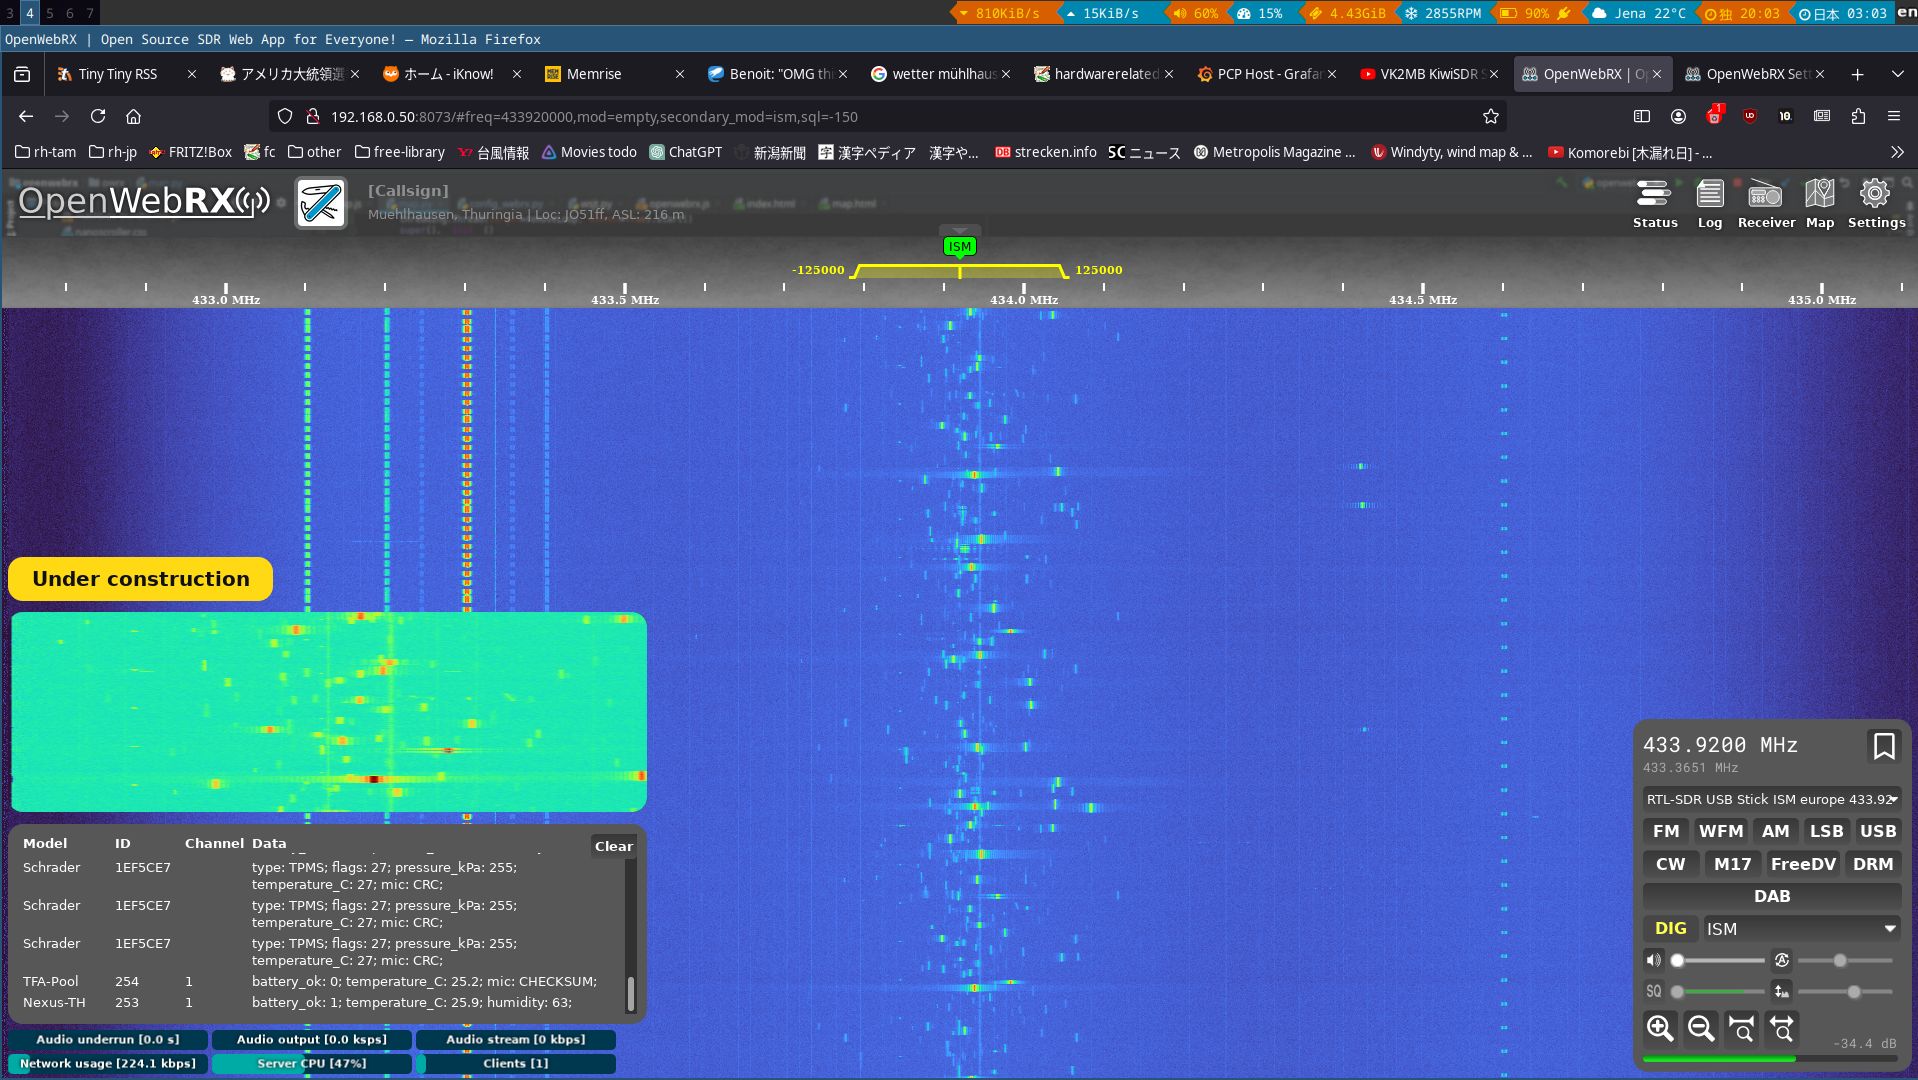
Task: Adjust the squelch level slider
Action: click(x=1717, y=991)
